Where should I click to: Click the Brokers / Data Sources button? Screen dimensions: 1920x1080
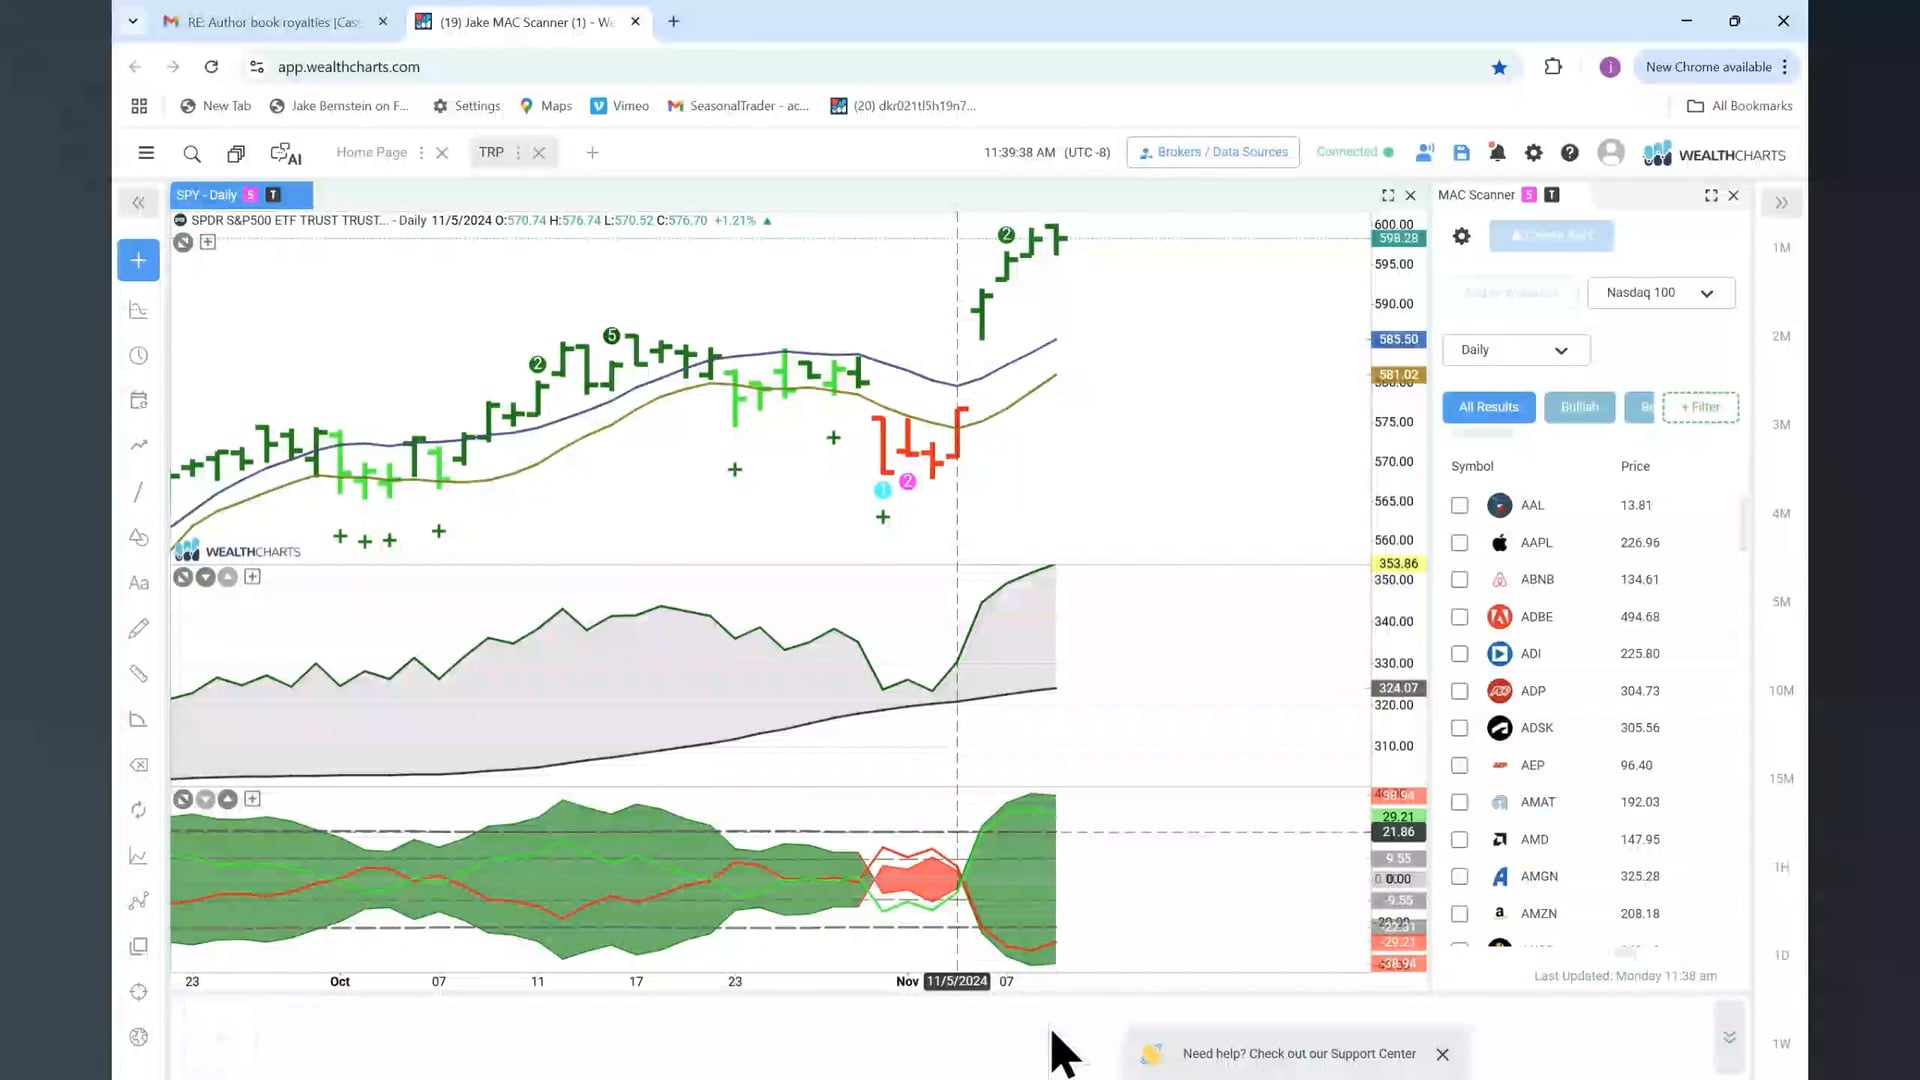tap(1212, 152)
